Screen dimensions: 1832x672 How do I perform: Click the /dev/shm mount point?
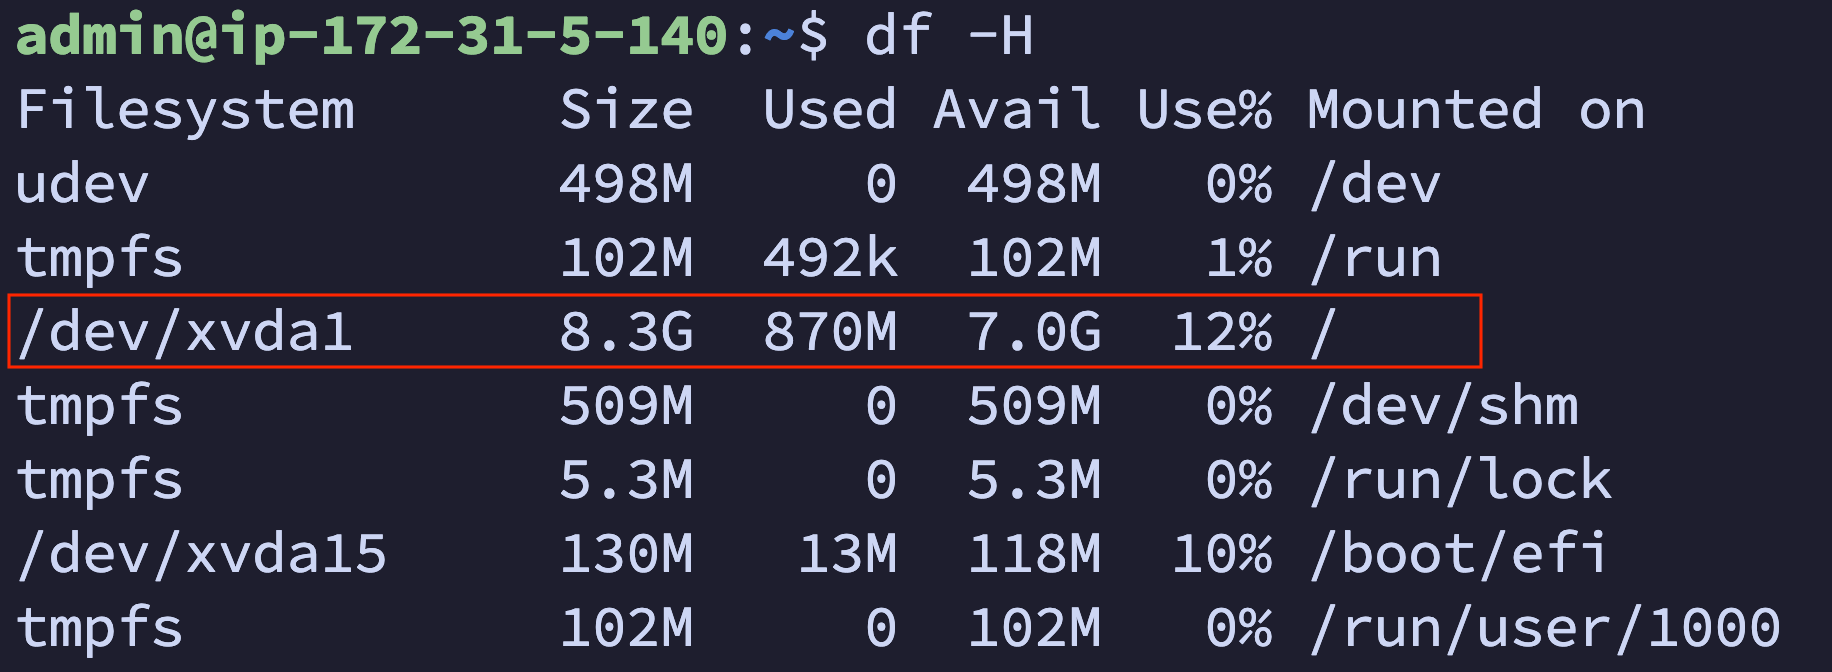point(1444,406)
